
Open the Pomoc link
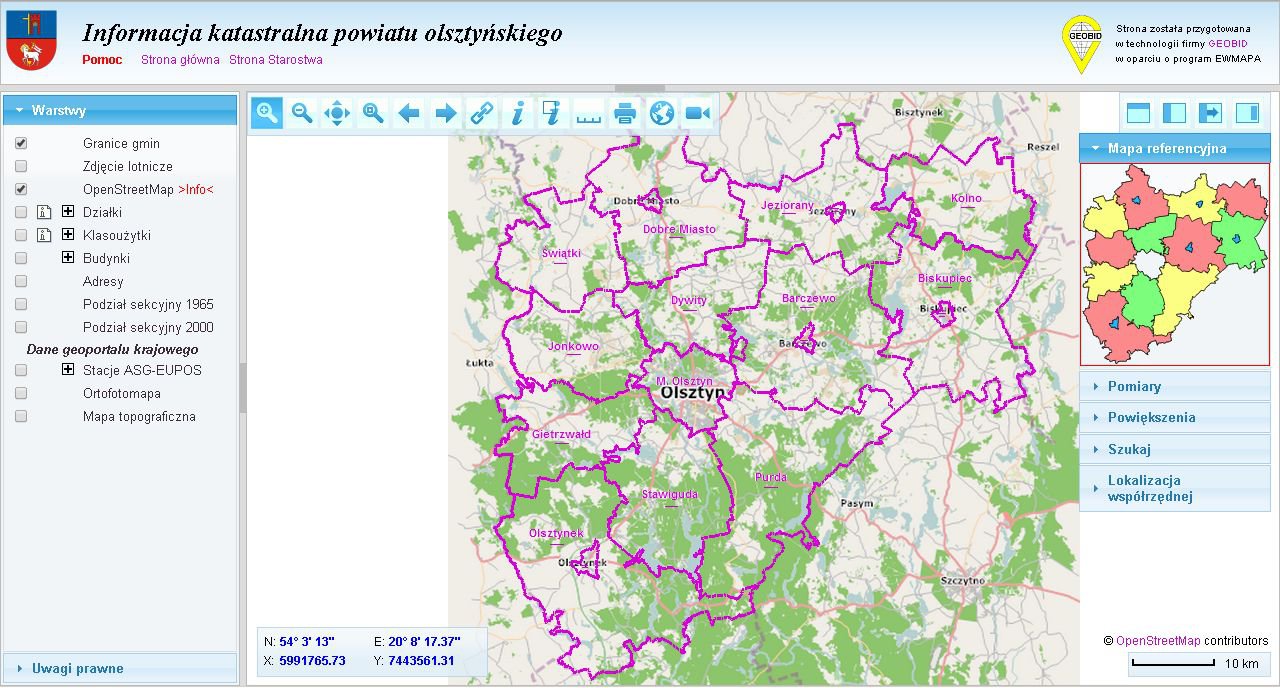(102, 60)
